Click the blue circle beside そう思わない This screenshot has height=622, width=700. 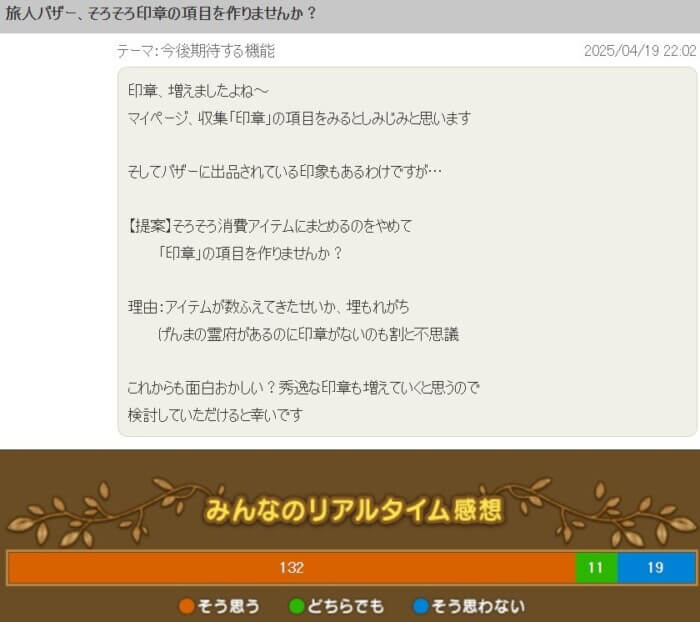(421, 606)
